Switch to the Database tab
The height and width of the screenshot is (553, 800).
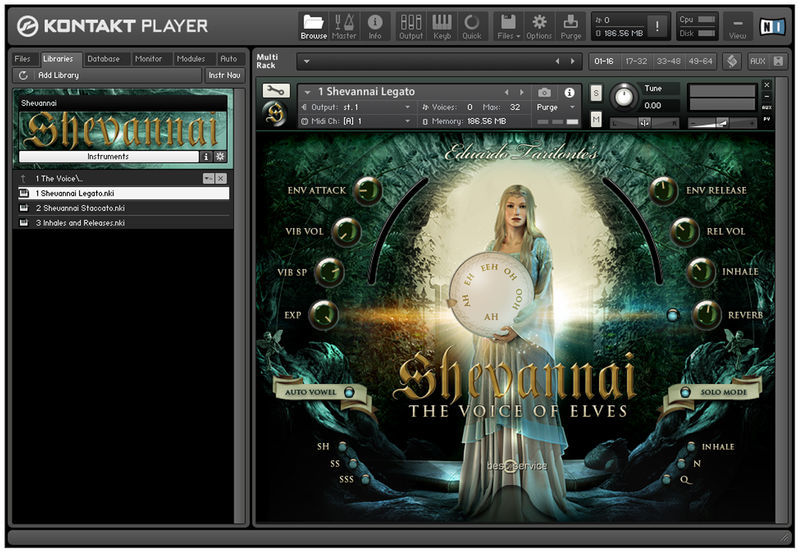pos(104,59)
